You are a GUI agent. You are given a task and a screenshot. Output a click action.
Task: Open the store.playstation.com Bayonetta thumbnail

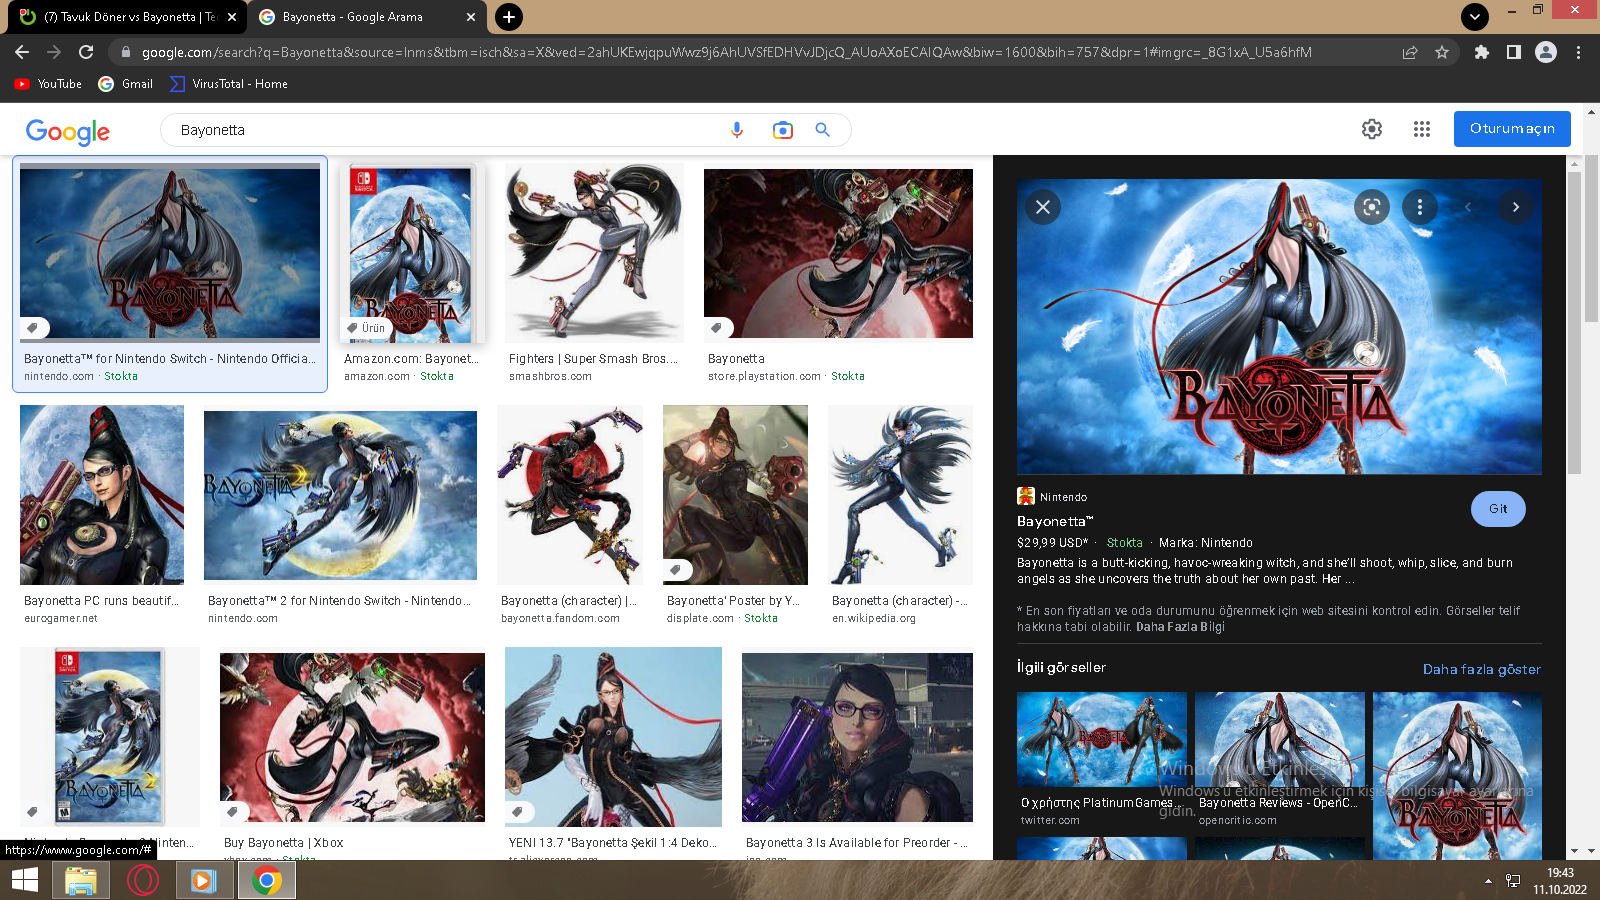coord(838,253)
